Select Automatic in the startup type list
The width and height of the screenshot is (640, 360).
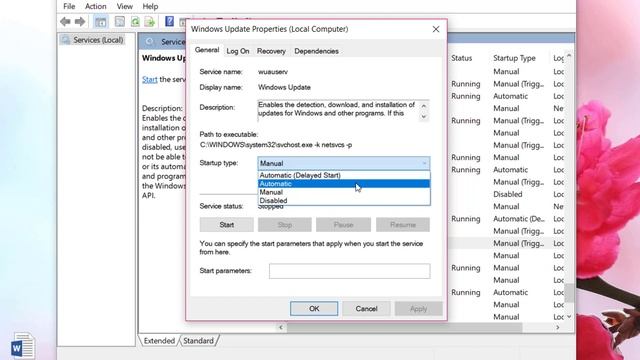[x=344, y=184]
